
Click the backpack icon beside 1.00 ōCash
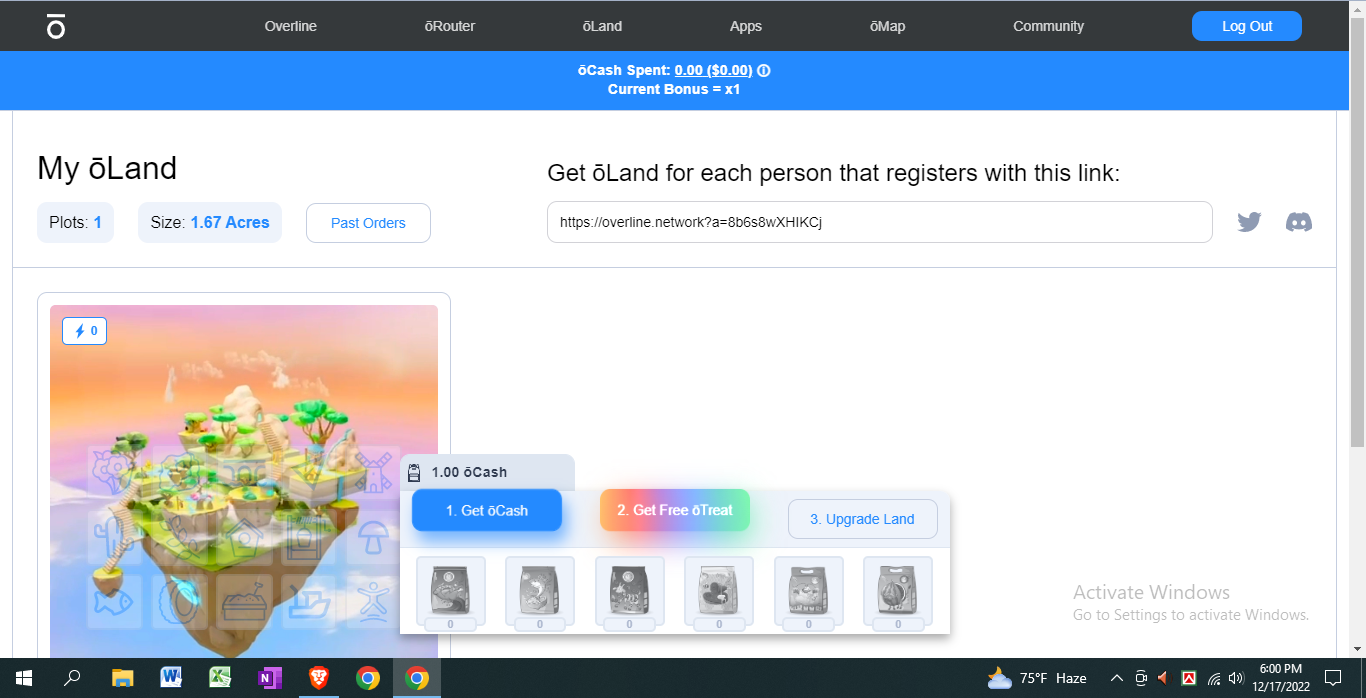[x=414, y=472]
